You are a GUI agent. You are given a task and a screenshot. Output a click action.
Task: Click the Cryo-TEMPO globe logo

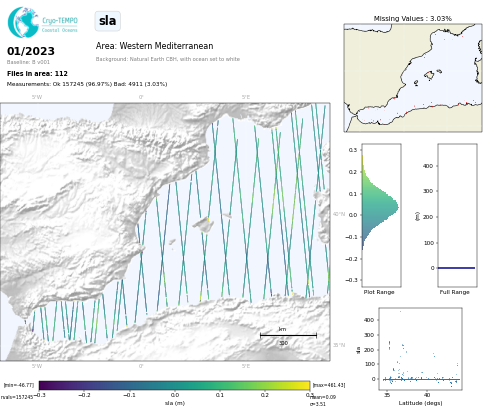[23, 22]
